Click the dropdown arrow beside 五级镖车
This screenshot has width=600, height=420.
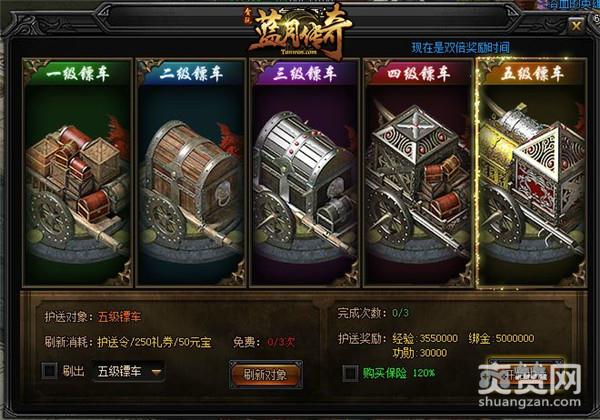[x=156, y=372]
